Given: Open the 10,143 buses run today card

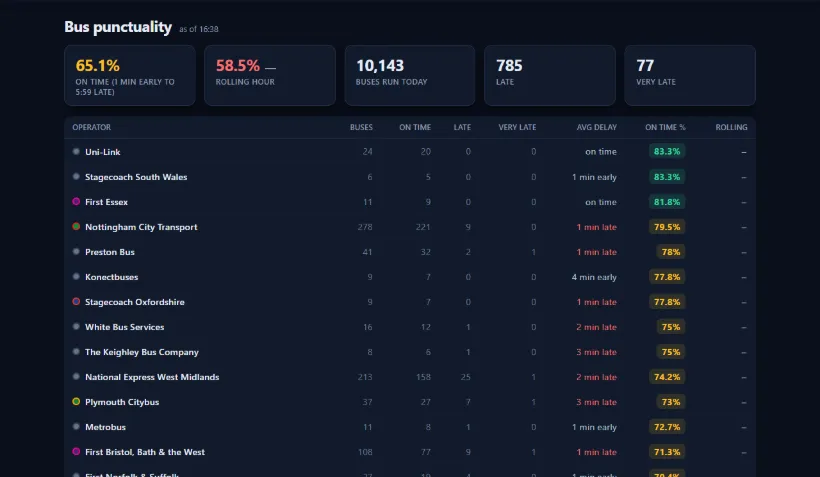Looking at the screenshot, I should [x=410, y=75].
